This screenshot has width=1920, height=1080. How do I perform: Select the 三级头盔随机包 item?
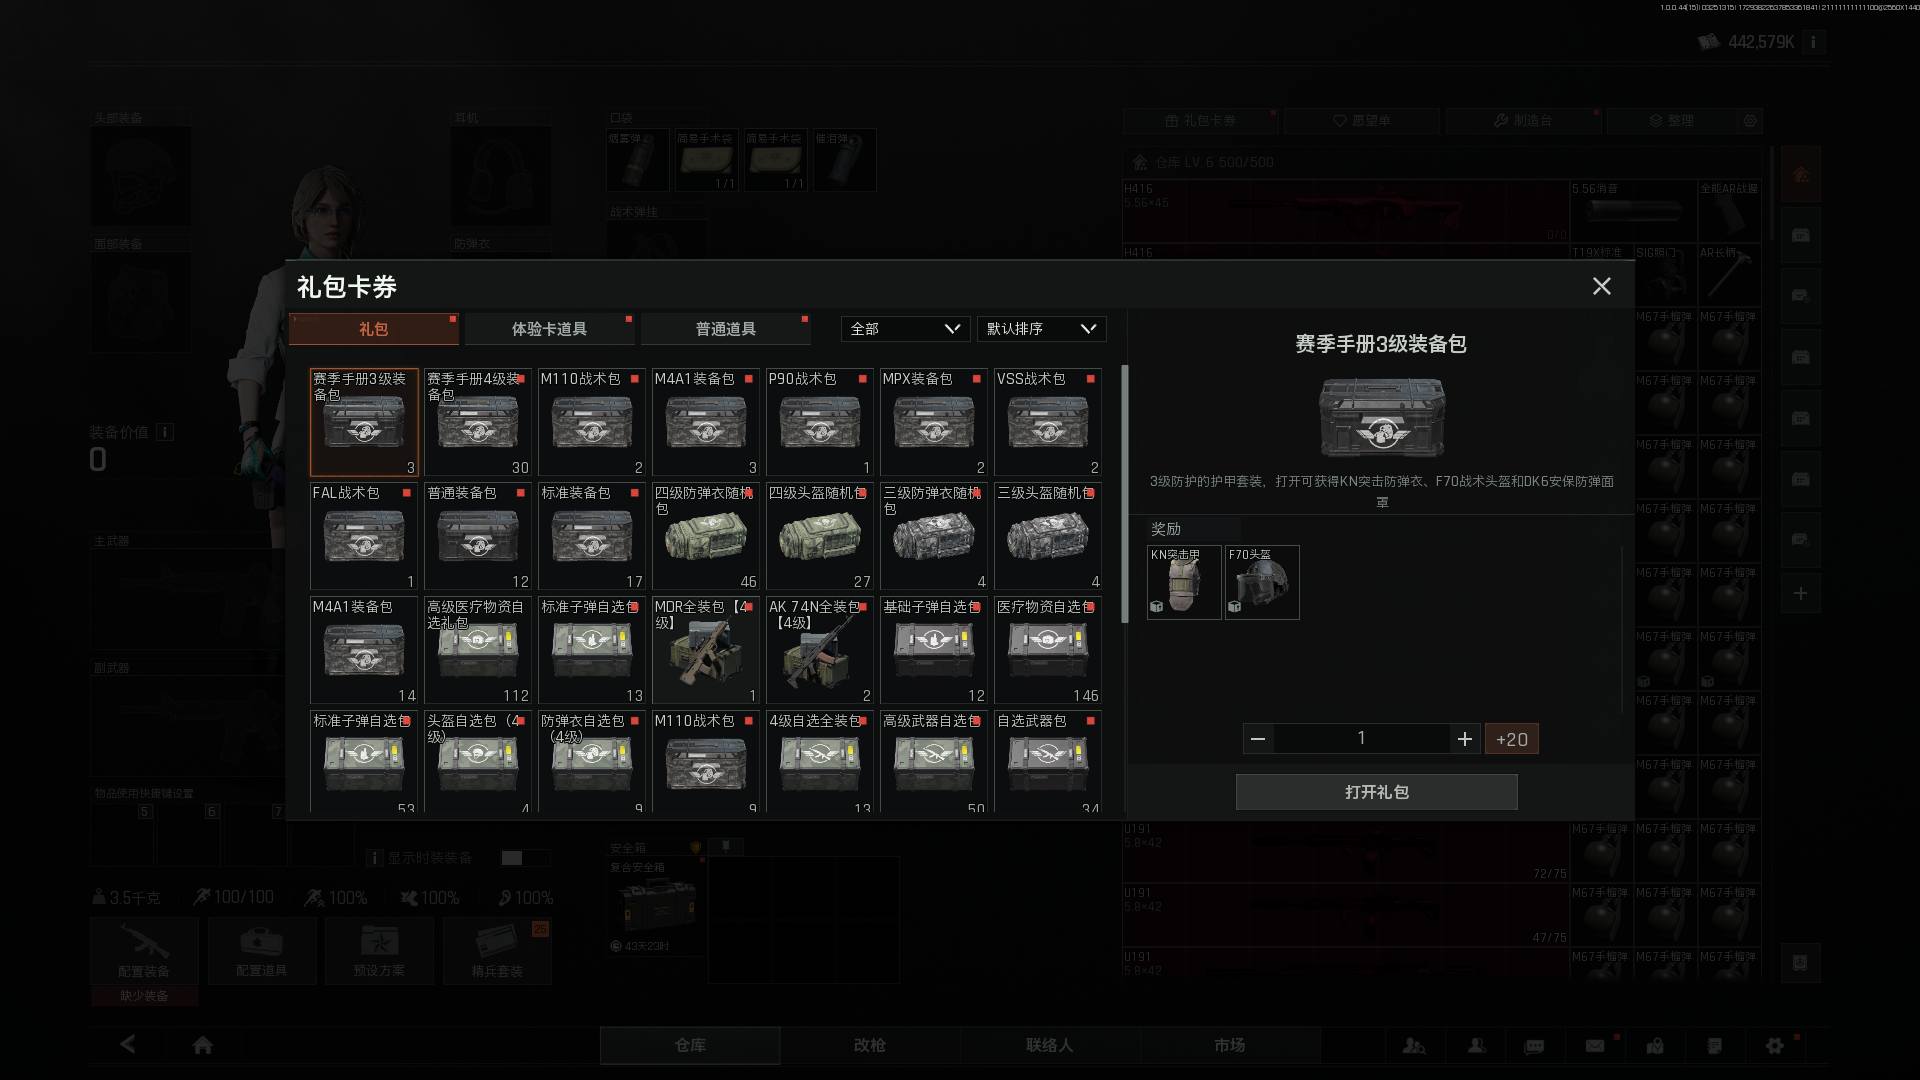click(1047, 537)
